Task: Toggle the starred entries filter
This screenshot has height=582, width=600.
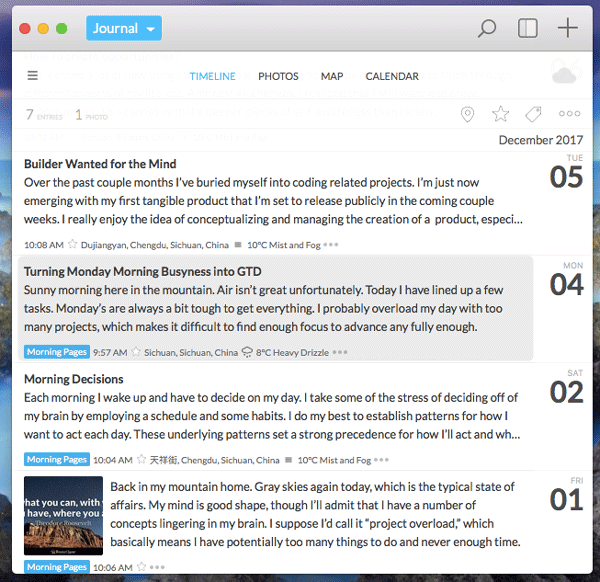Action: pos(500,115)
